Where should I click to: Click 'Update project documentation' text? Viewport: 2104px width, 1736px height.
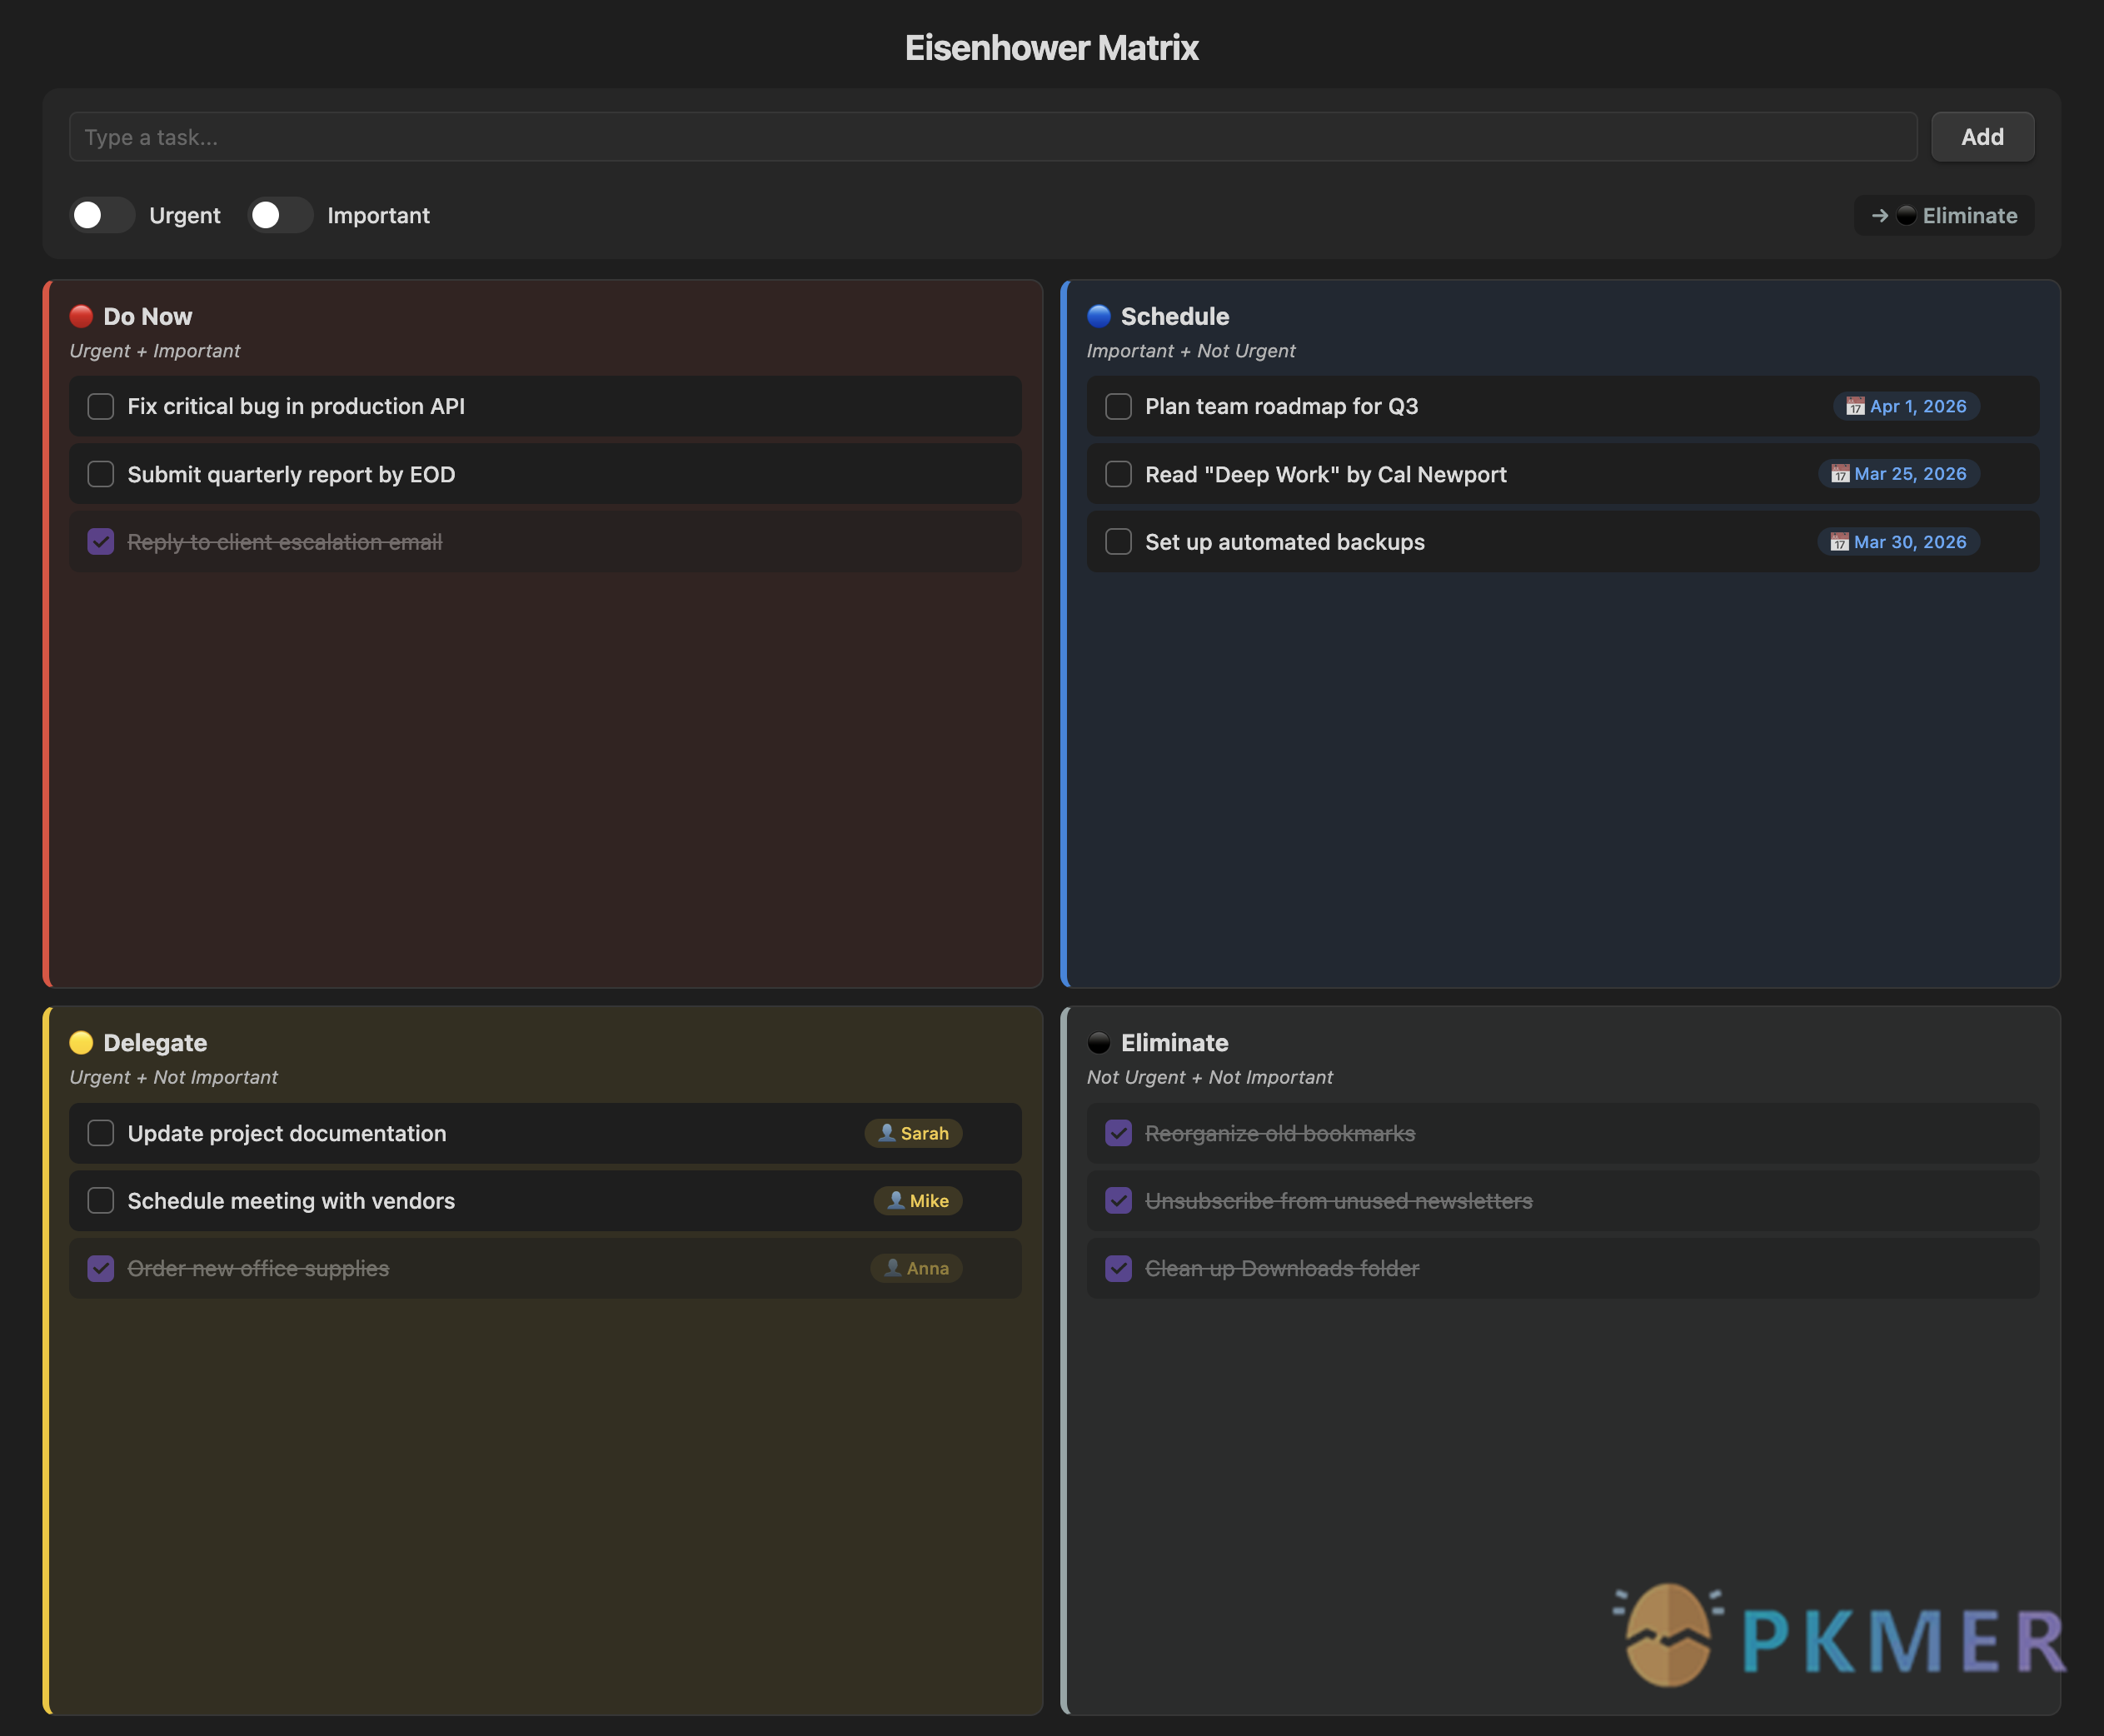coord(287,1133)
